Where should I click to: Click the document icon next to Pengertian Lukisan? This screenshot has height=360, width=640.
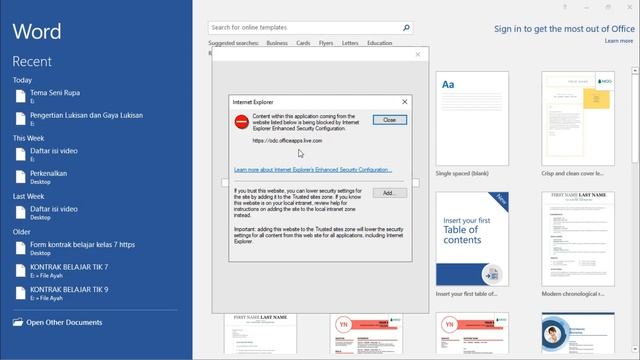(20, 119)
